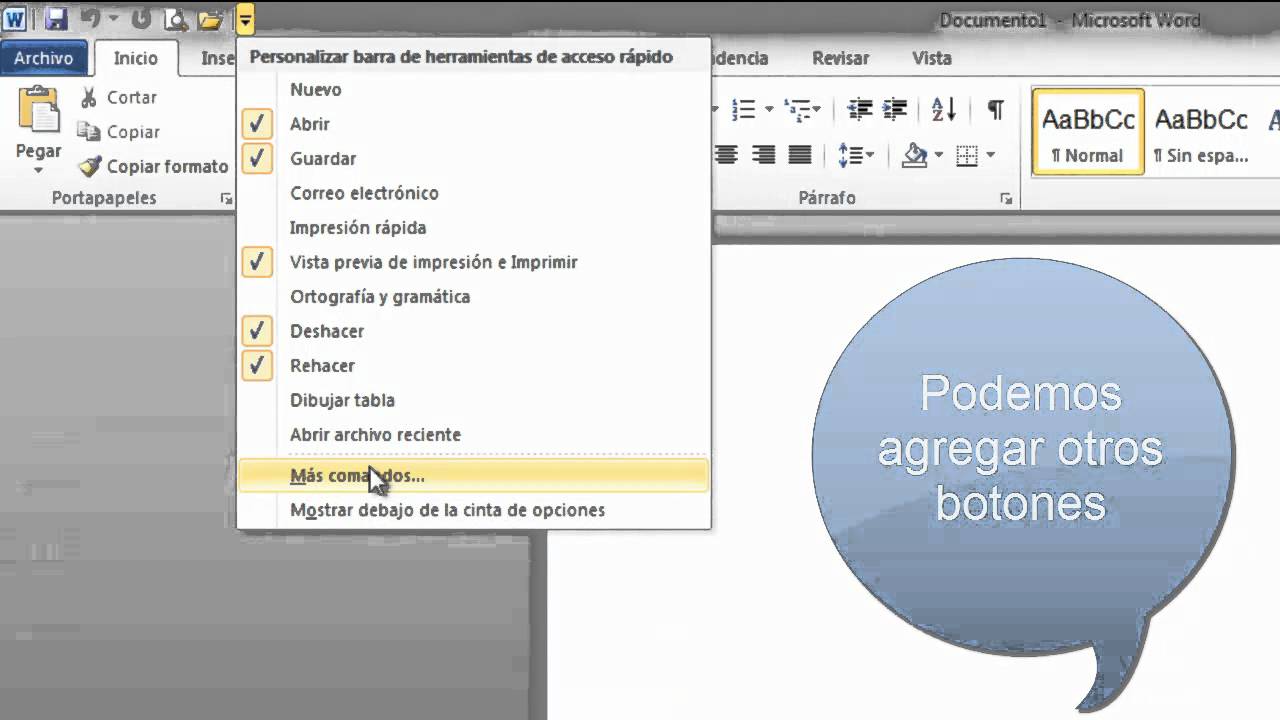This screenshot has height=720, width=1280.
Task: Click the line spacing icon
Action: (849, 155)
